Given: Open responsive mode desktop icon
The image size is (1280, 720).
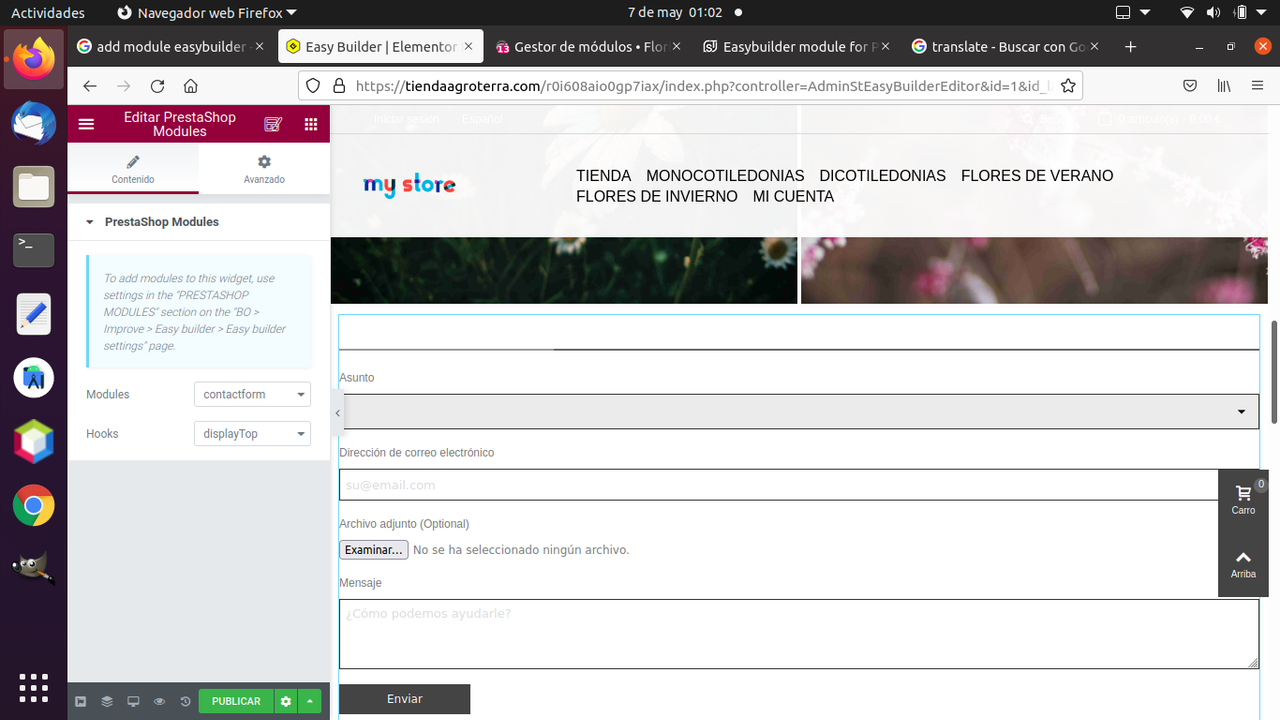Looking at the screenshot, I should point(133,702).
